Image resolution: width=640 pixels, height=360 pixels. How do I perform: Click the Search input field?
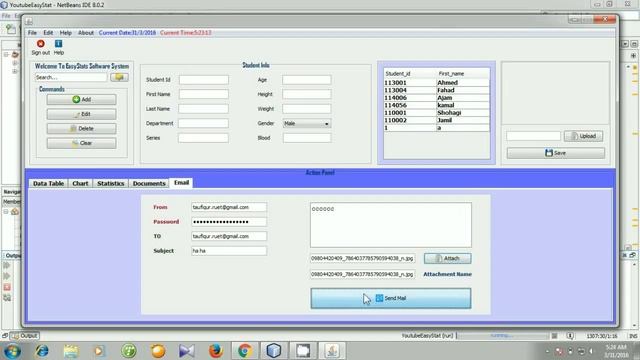click(x=71, y=77)
